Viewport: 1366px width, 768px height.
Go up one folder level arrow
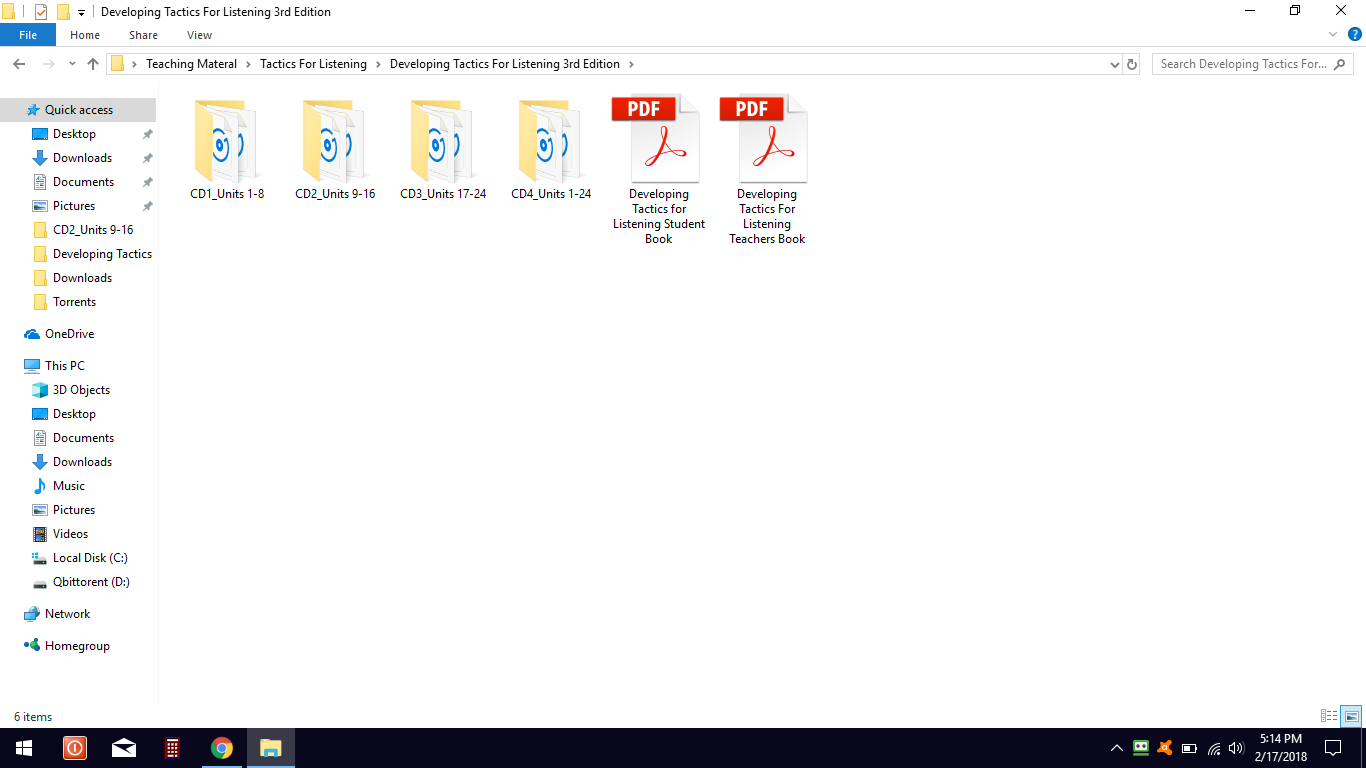coord(93,64)
